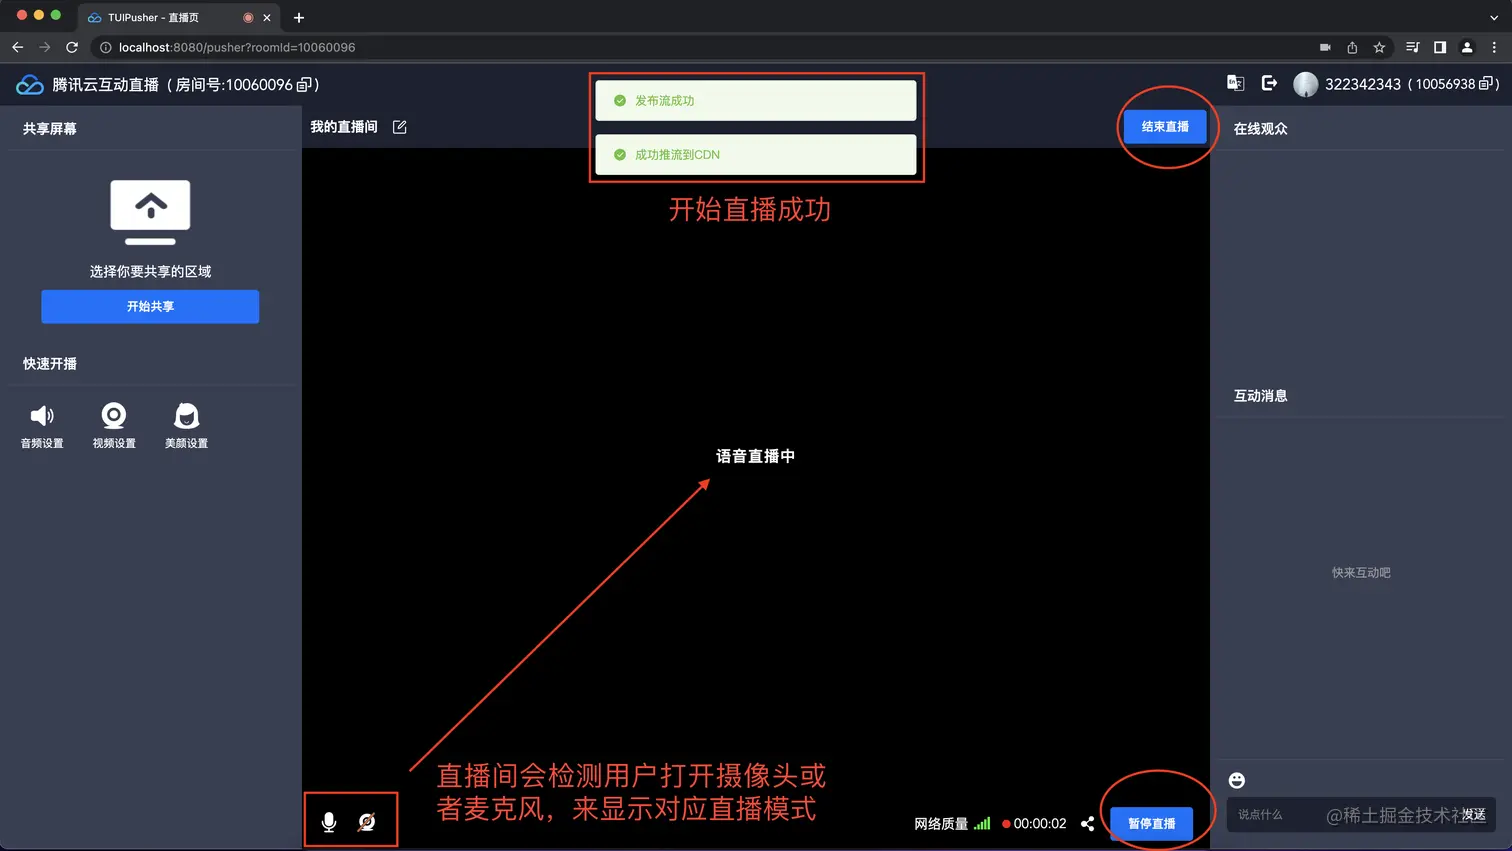Reload the browser page
This screenshot has height=851, width=1512.
coord(72,47)
